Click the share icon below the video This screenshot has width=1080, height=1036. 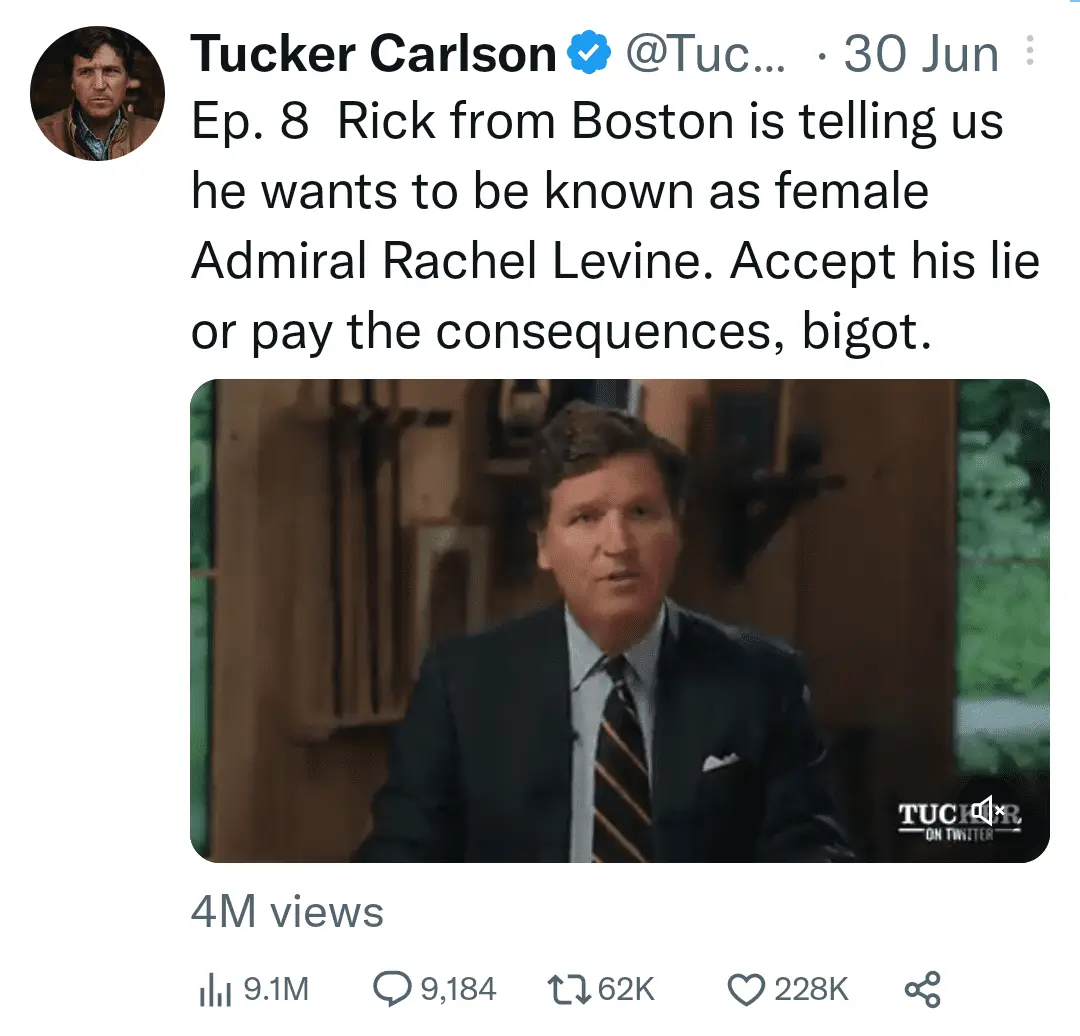pyautogui.click(x=922, y=989)
